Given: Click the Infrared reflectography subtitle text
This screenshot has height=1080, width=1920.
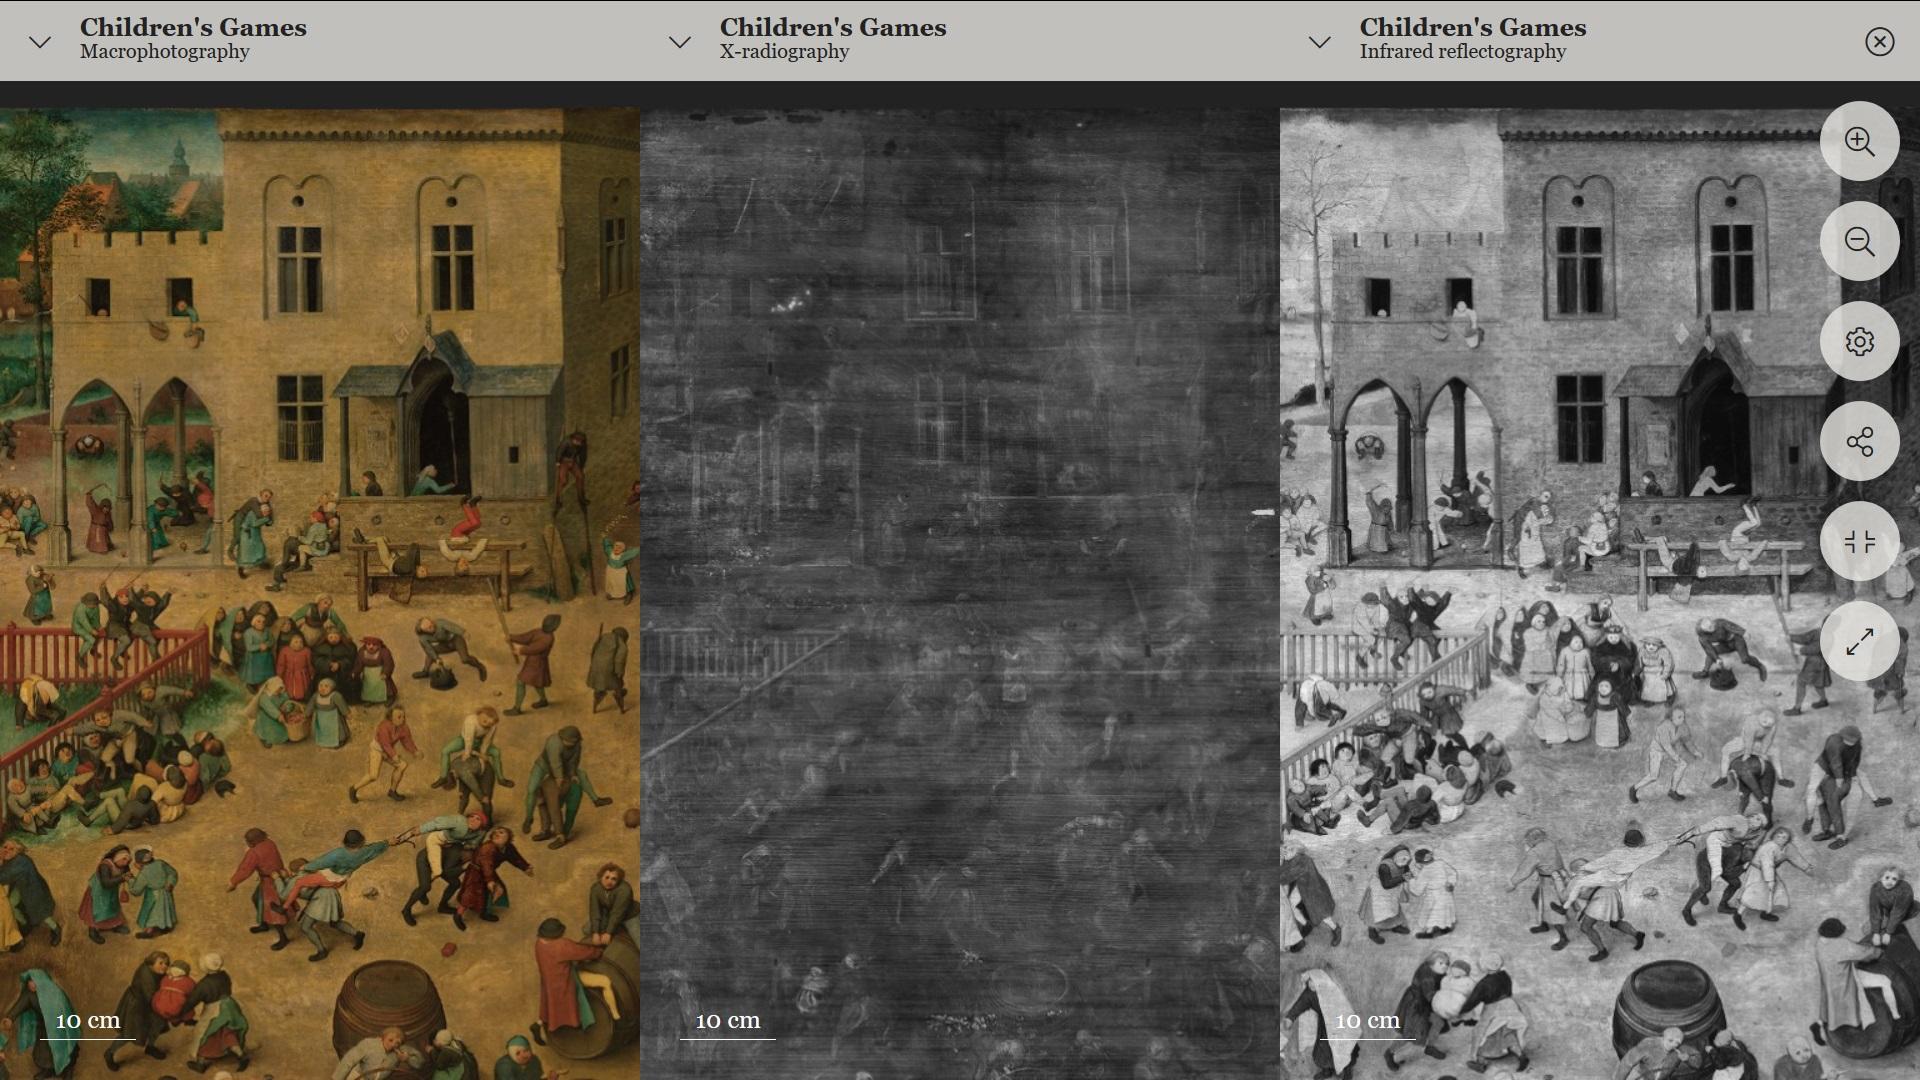Looking at the screenshot, I should click(x=1462, y=52).
